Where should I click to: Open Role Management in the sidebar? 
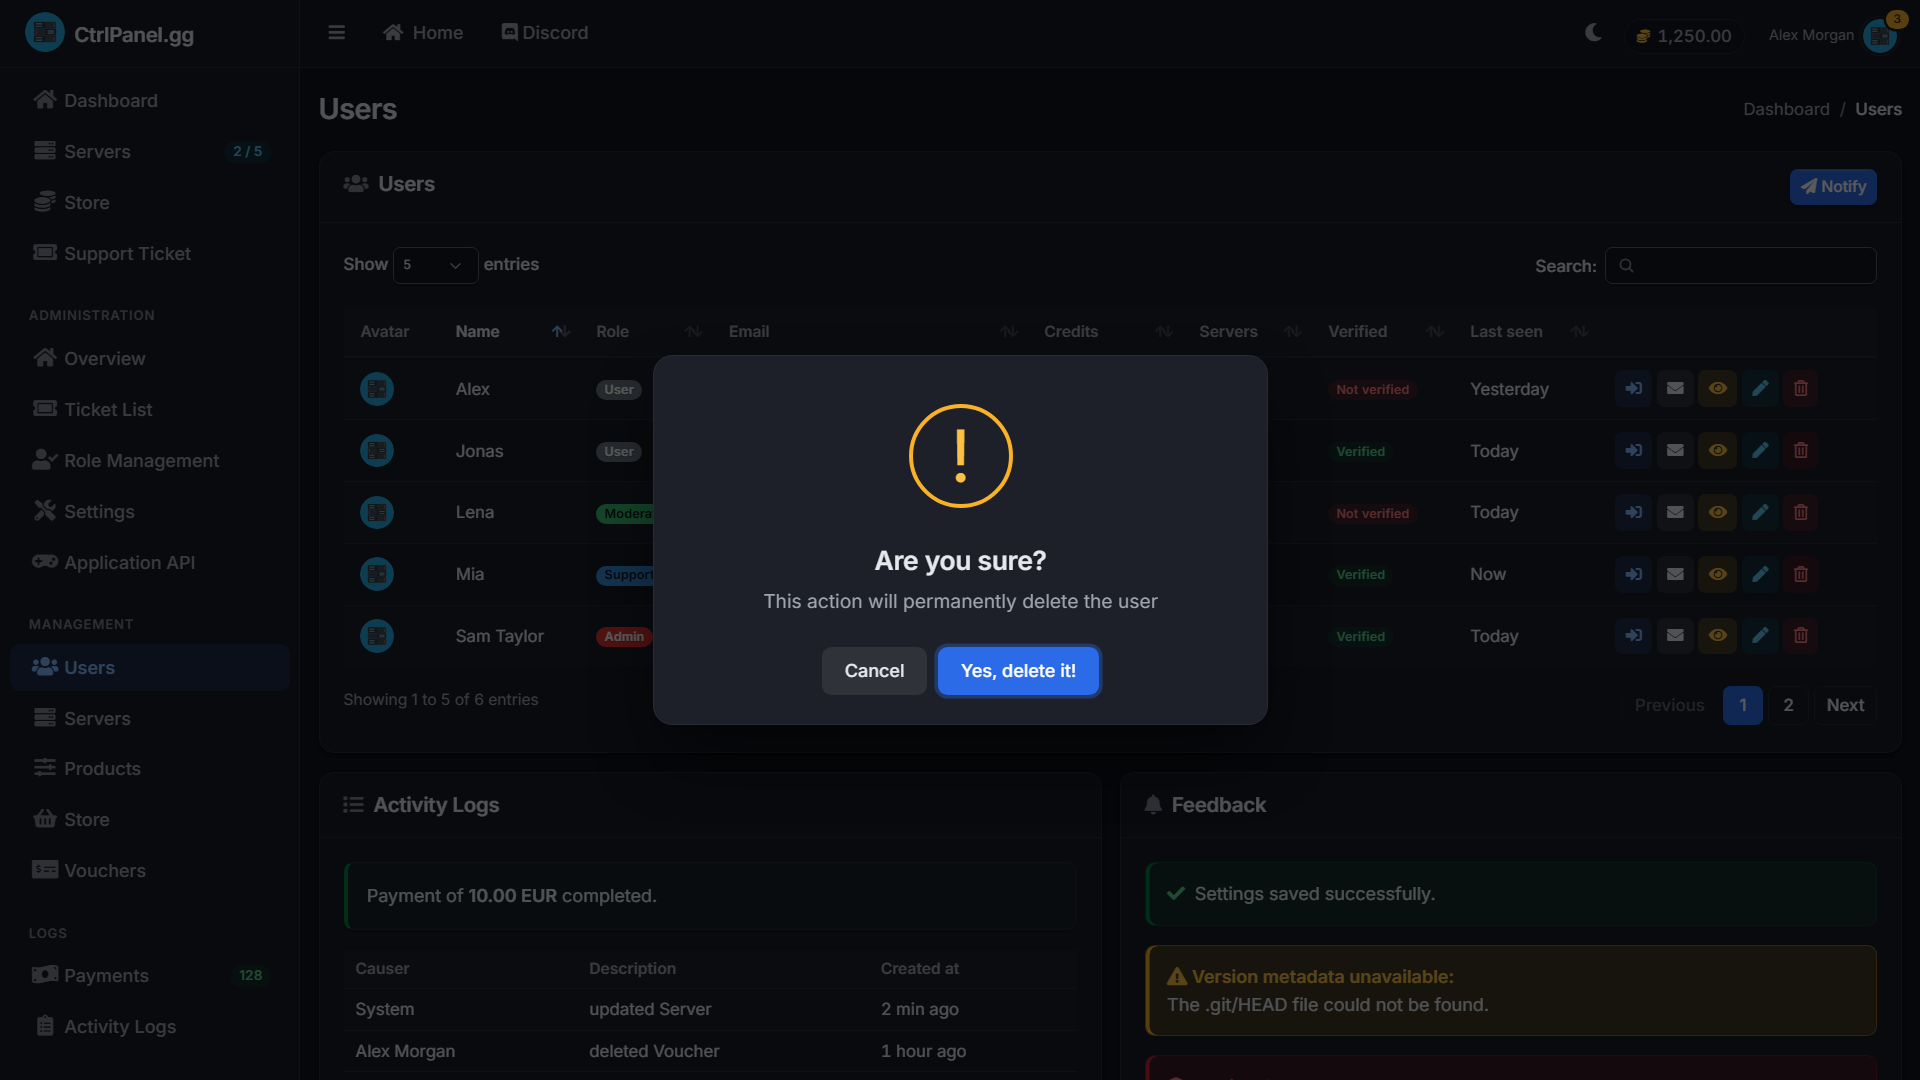[150, 461]
